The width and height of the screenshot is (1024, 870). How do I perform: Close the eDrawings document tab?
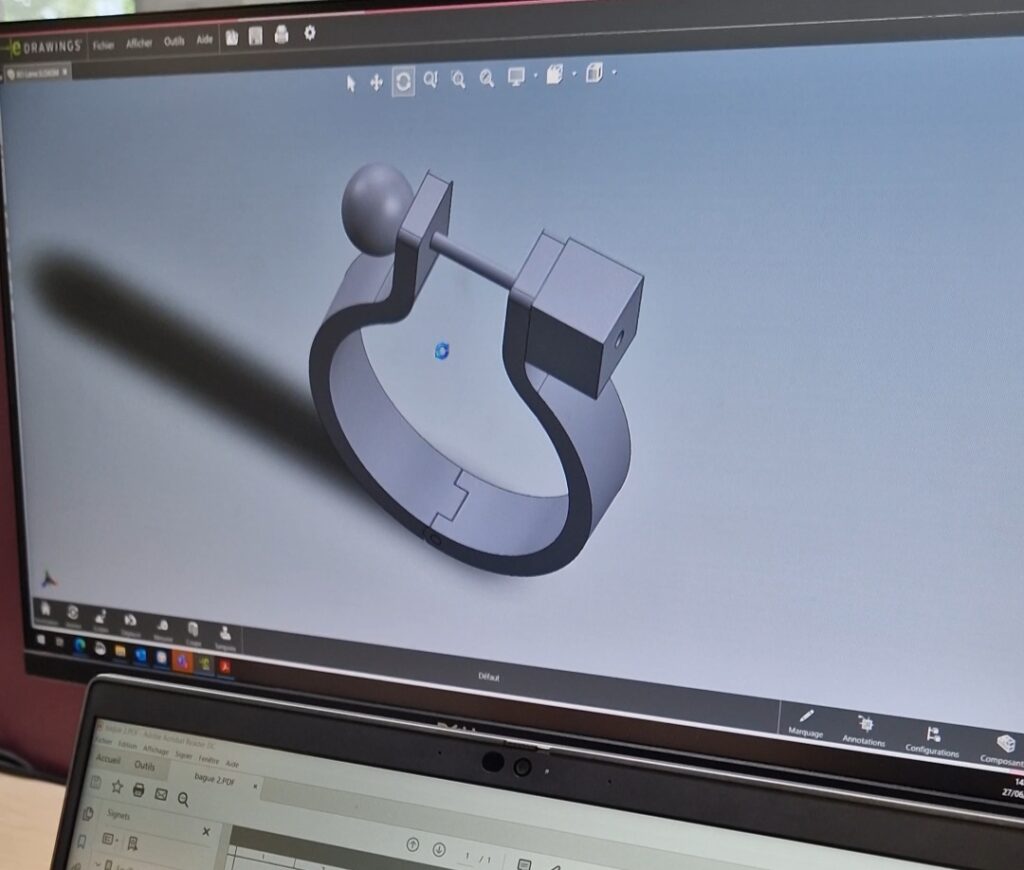[65, 72]
